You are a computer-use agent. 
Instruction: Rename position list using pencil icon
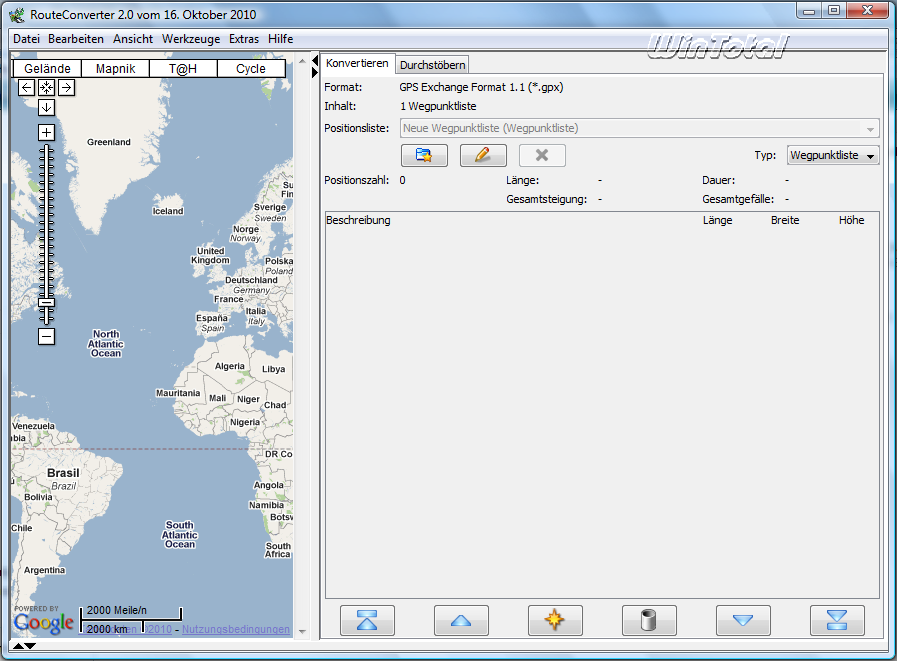click(483, 155)
